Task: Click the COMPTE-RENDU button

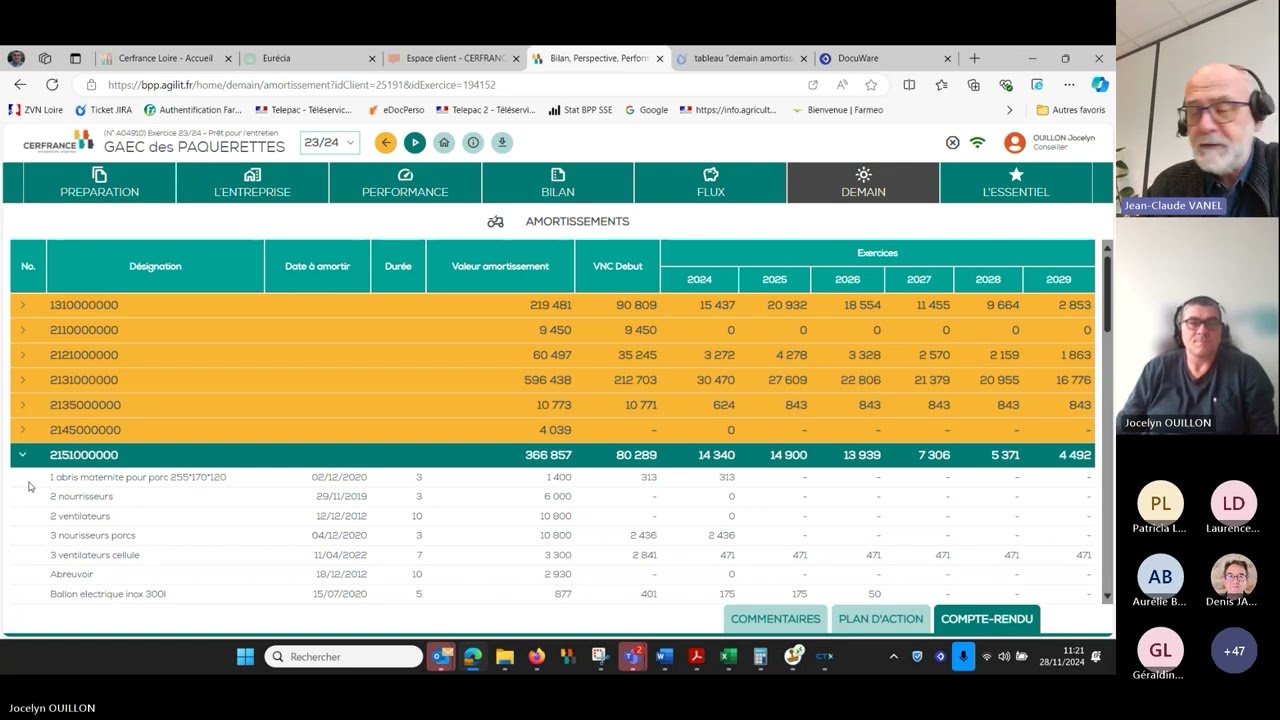Action: tap(987, 619)
